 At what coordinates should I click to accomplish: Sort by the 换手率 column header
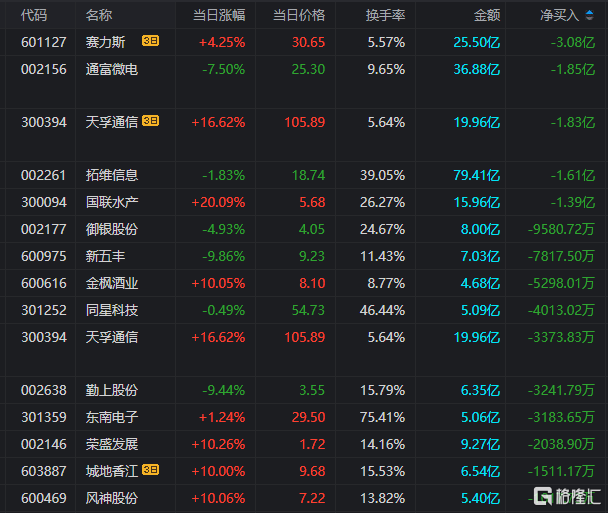click(x=385, y=15)
